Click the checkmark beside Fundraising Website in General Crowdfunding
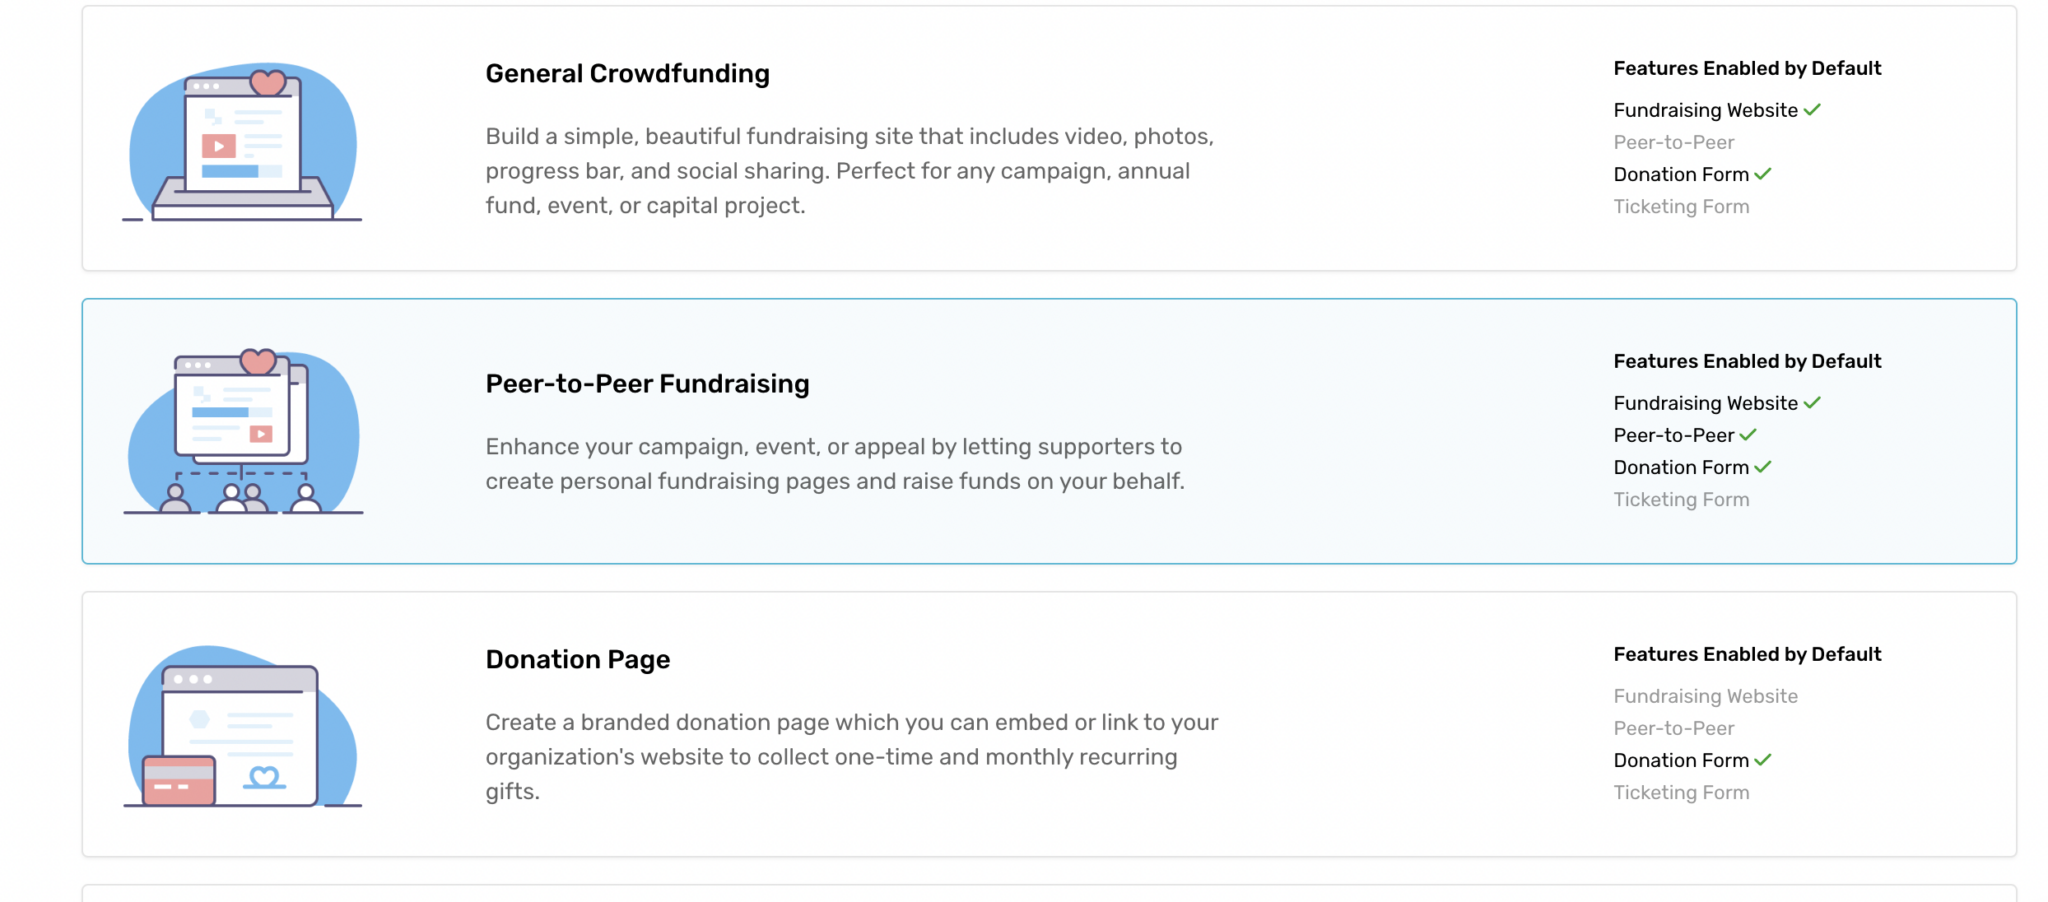 point(1813,110)
